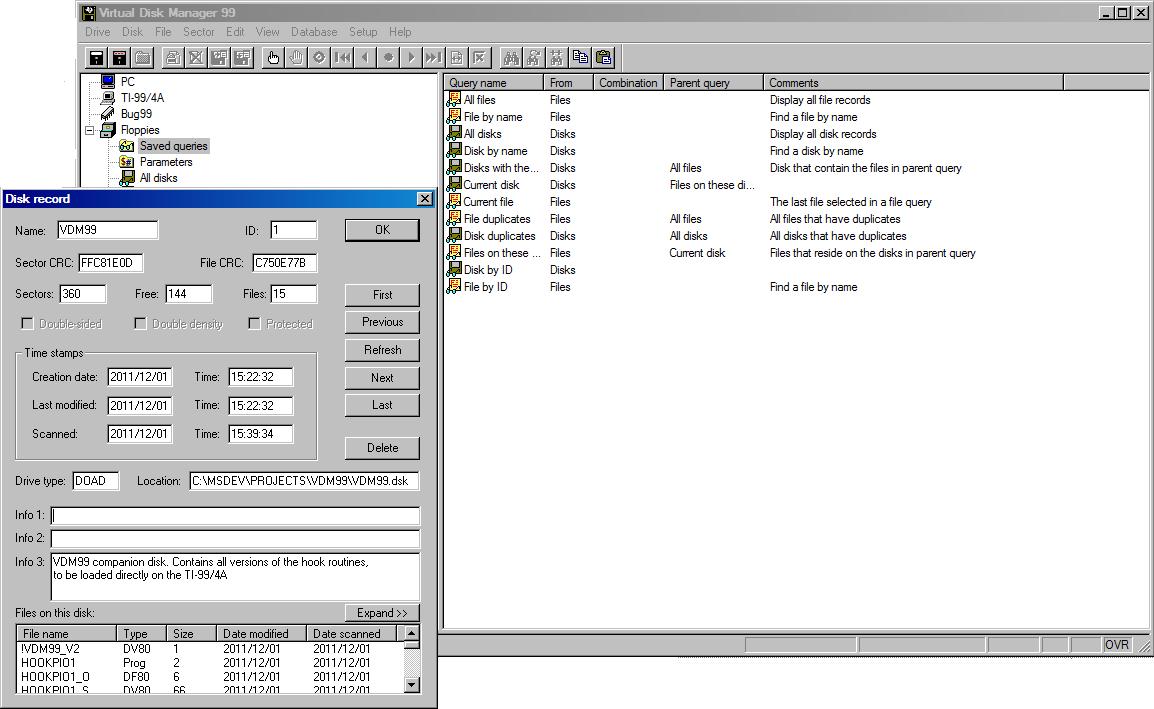Sort the list by Query name column
This screenshot has height=709, width=1154.
coord(494,83)
